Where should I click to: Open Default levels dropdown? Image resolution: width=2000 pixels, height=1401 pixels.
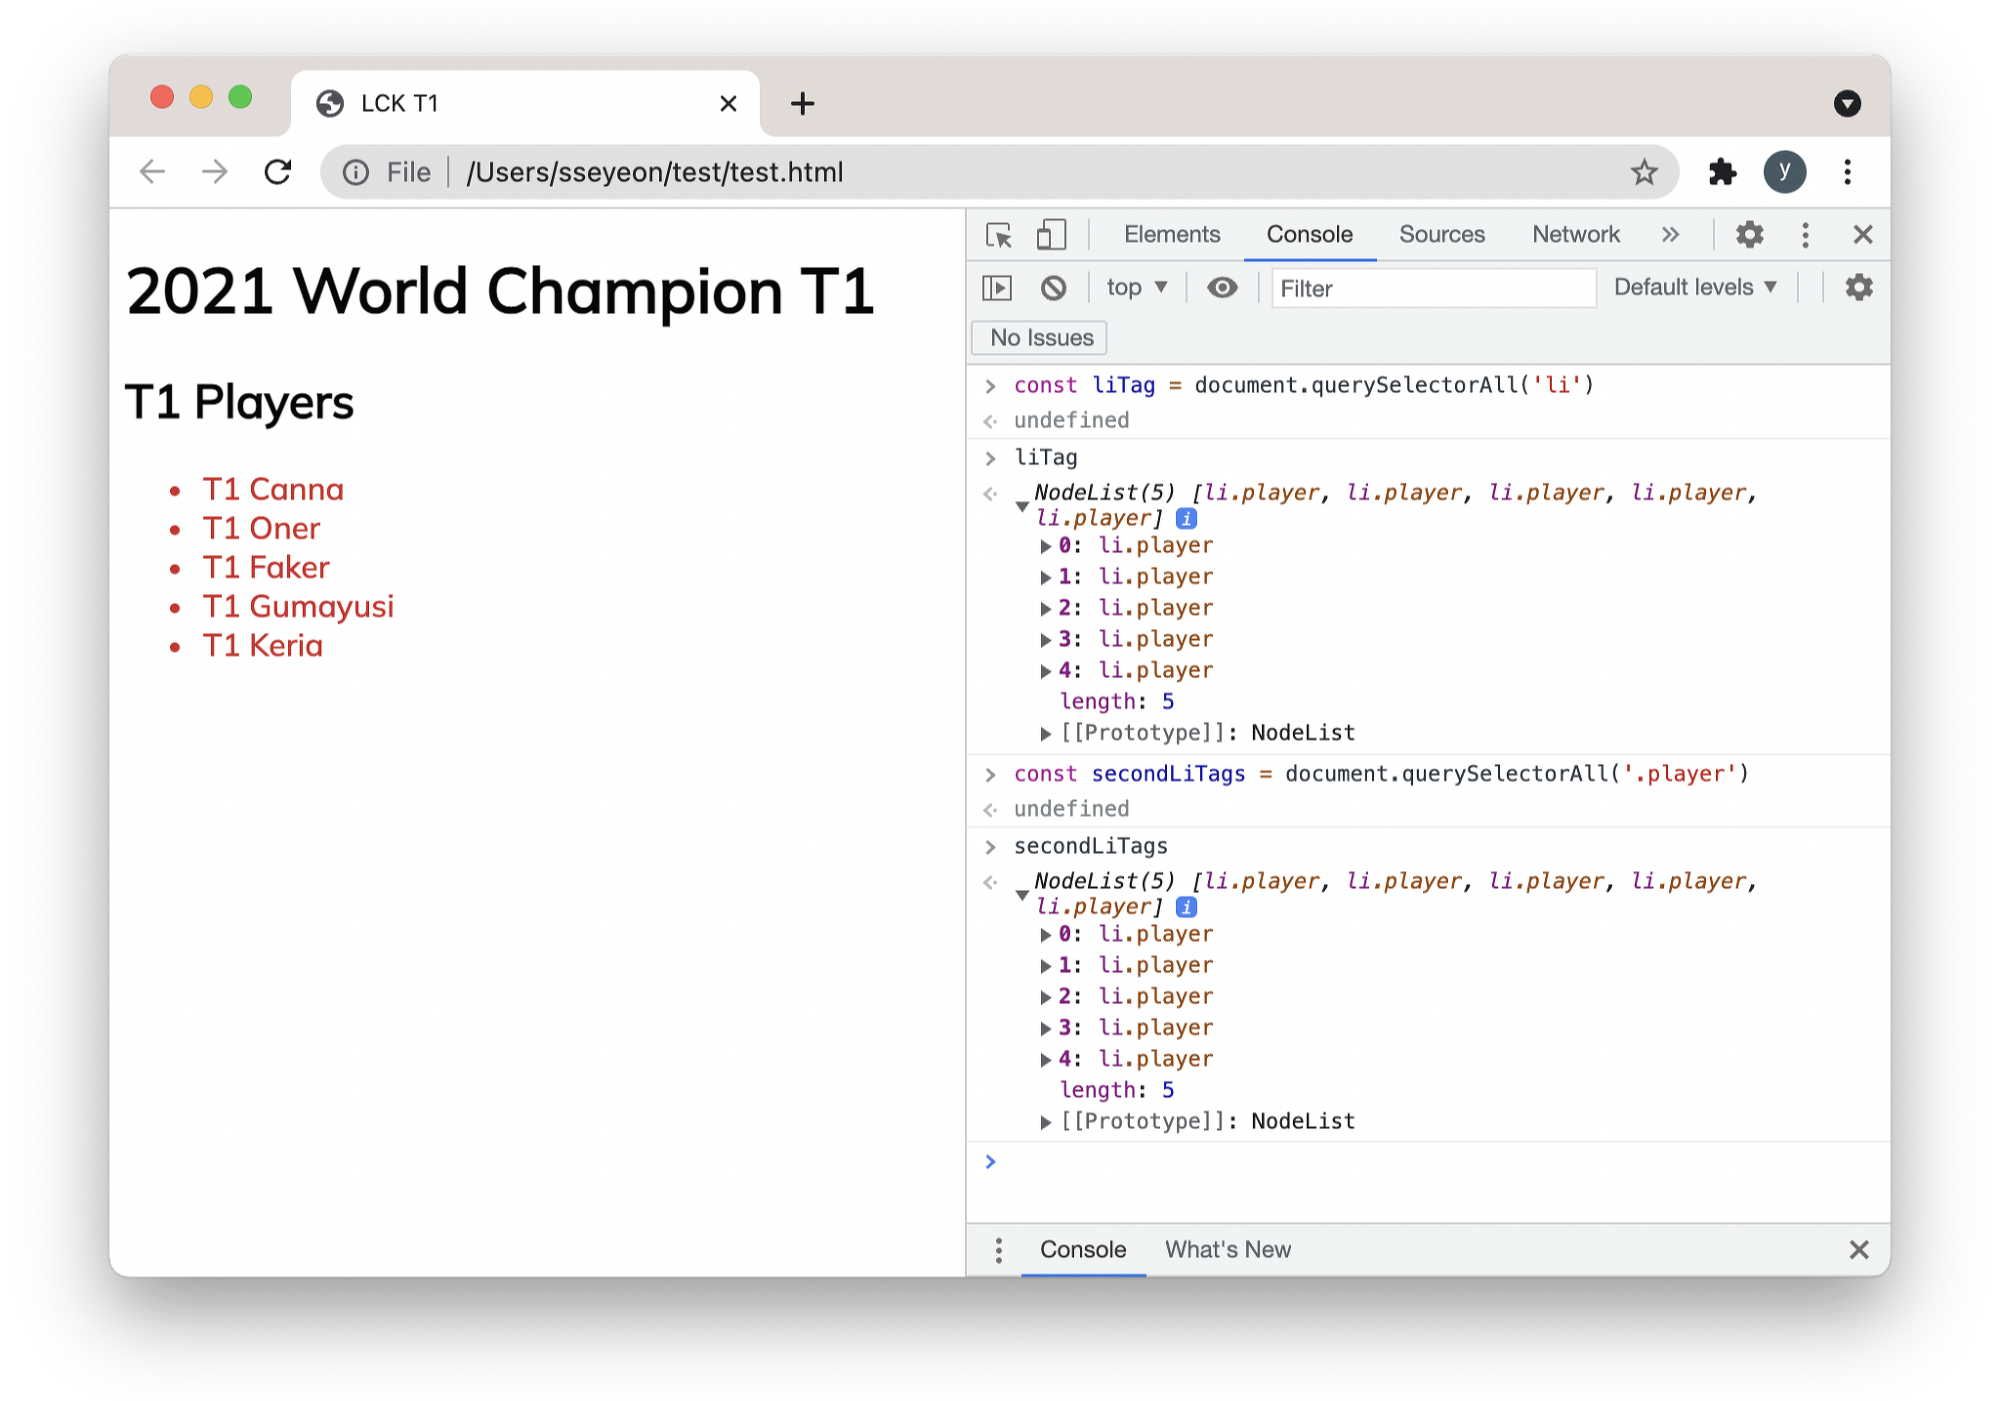click(1694, 288)
